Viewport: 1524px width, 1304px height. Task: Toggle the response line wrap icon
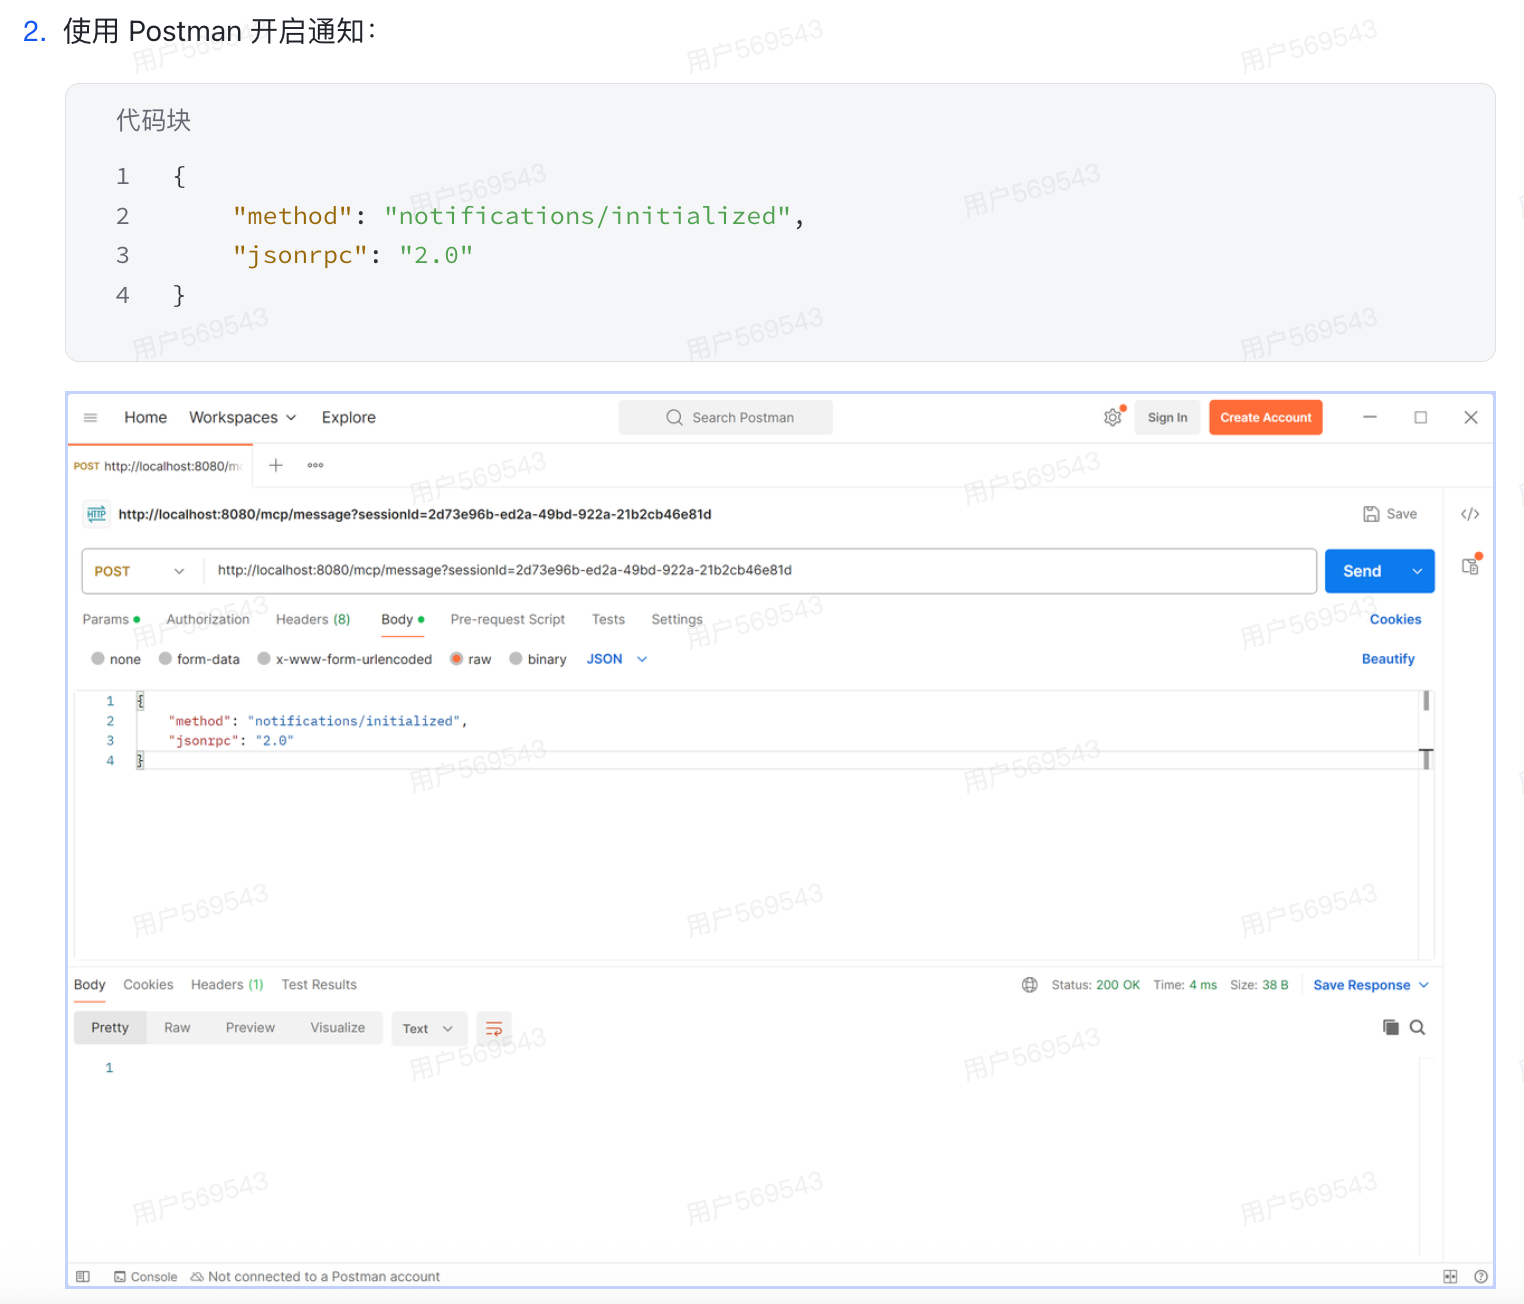pos(494,1029)
